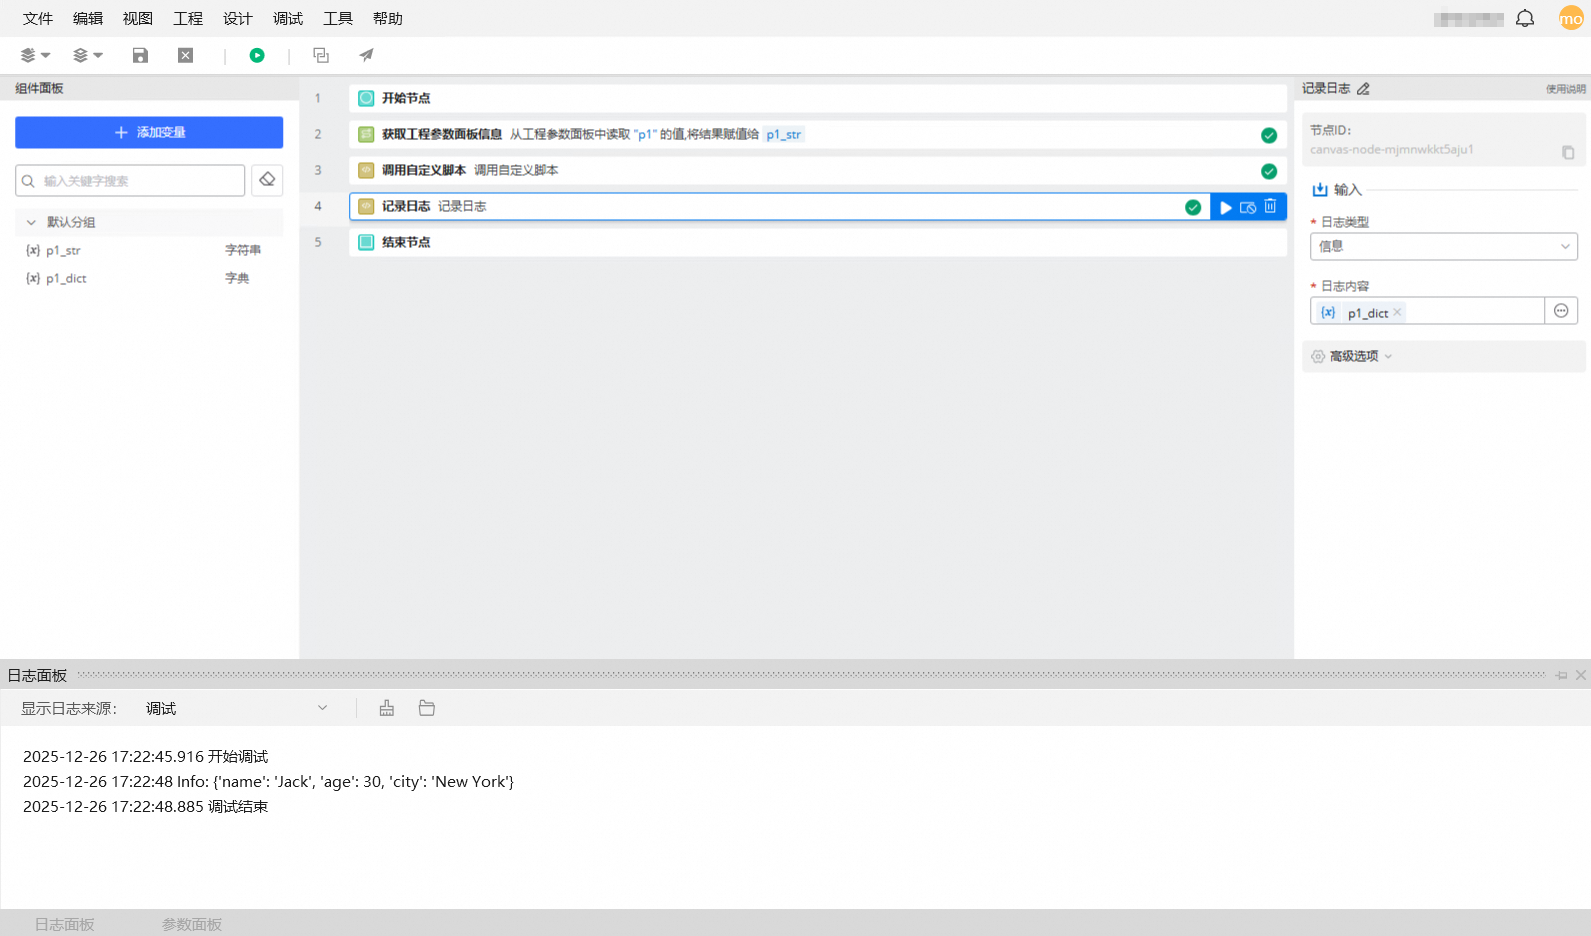Click green check status on row 3
Screen dimensions: 1591x936
(1269, 171)
